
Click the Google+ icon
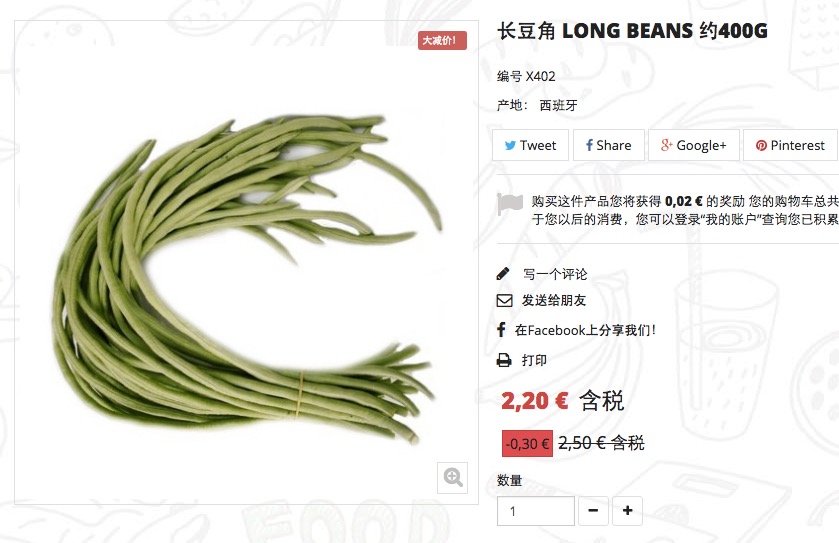[666, 145]
